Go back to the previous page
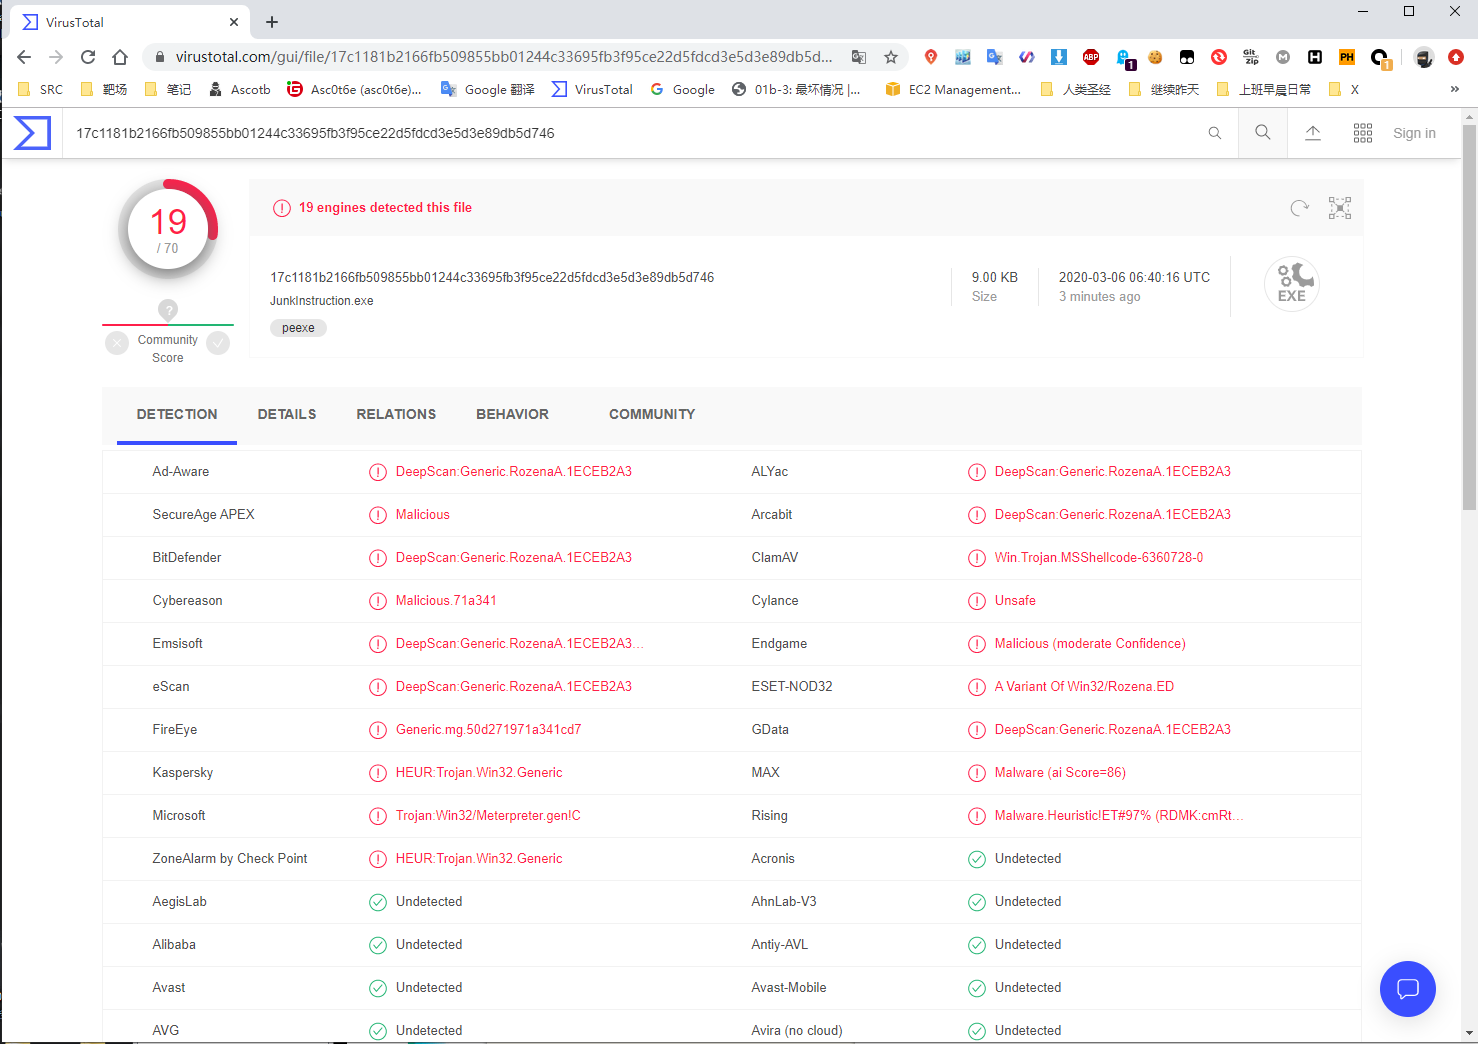The height and width of the screenshot is (1044, 1478). coord(24,57)
